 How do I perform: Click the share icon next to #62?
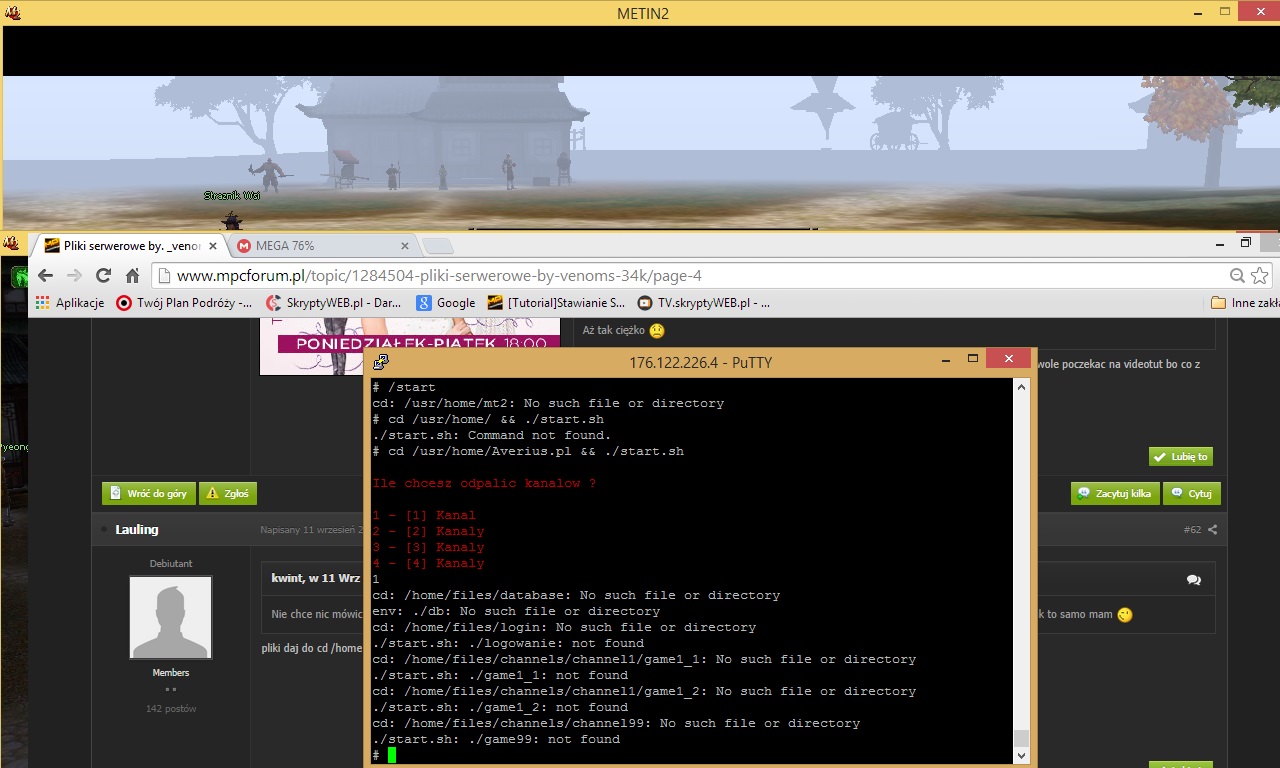1213,529
